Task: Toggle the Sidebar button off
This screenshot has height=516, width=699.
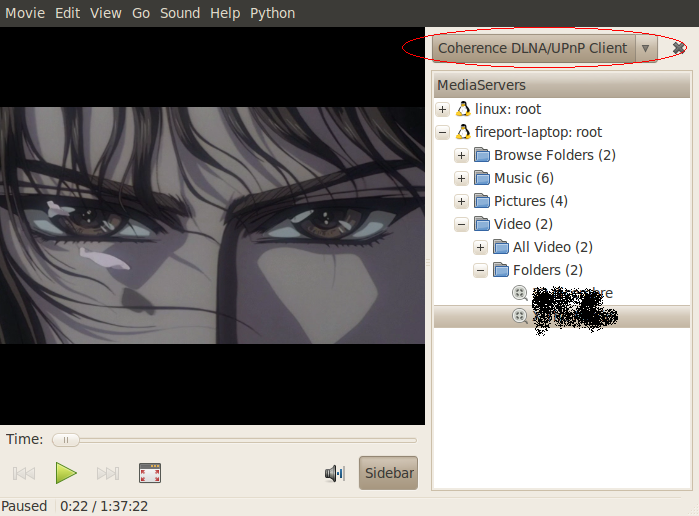Action: 388,473
